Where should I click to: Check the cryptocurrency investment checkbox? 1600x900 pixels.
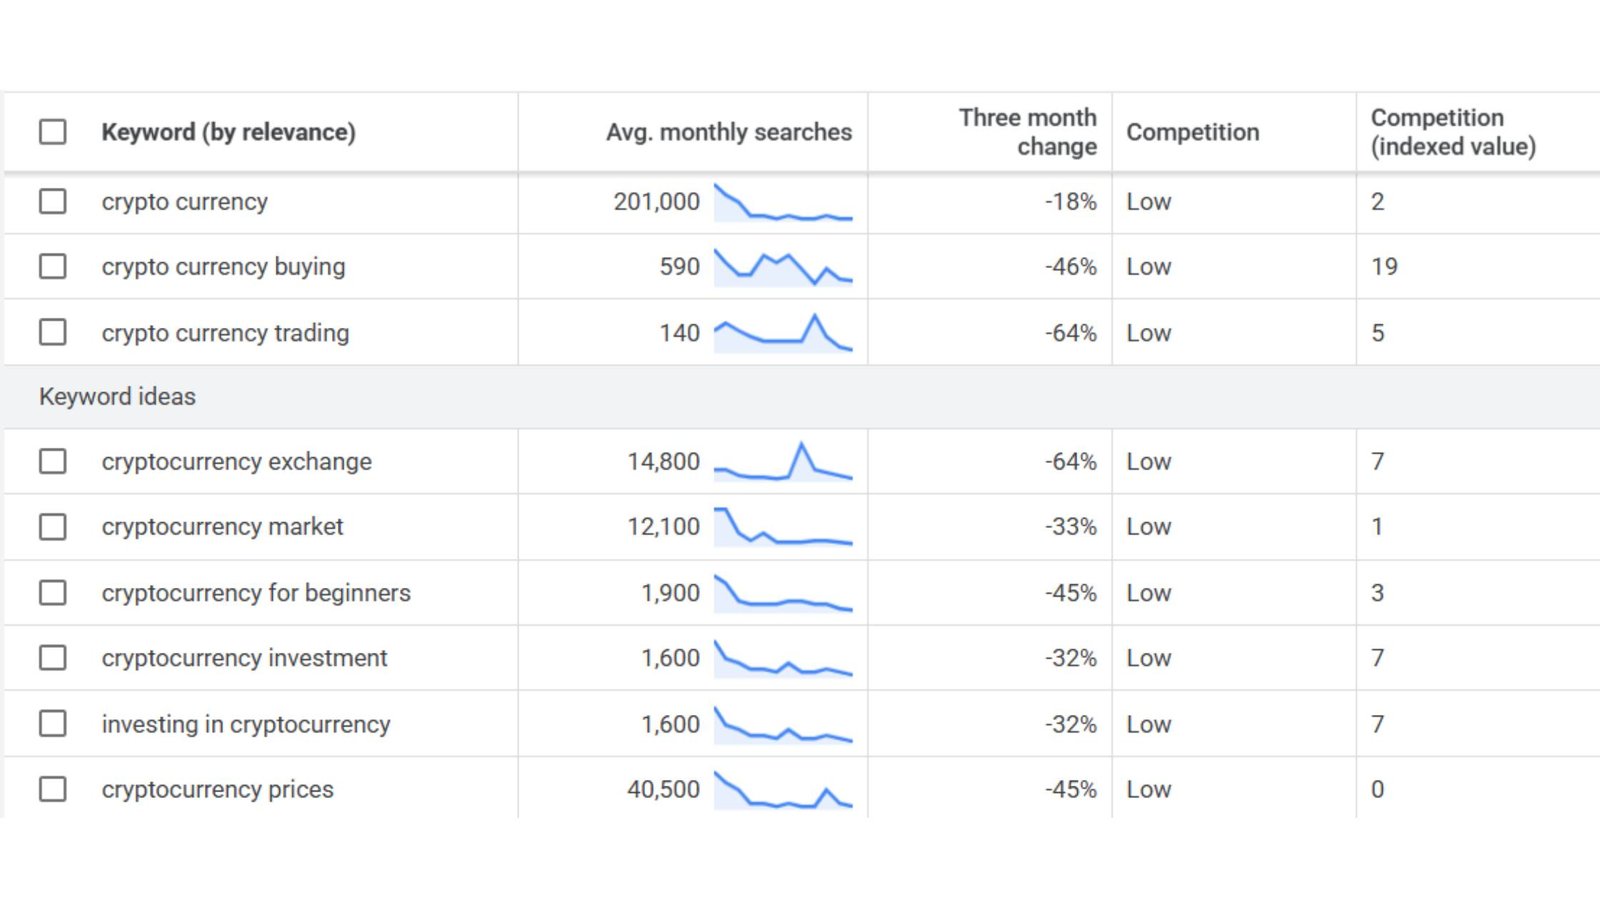(52, 657)
